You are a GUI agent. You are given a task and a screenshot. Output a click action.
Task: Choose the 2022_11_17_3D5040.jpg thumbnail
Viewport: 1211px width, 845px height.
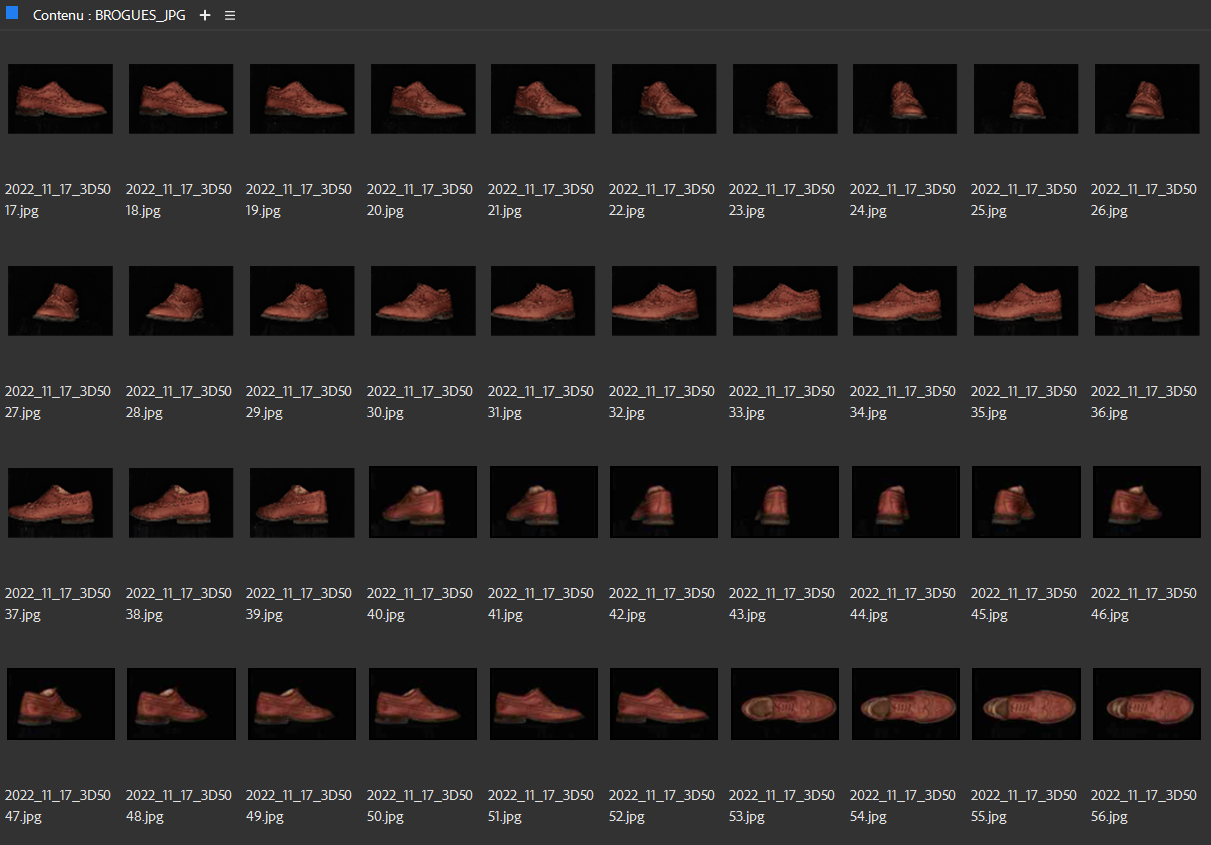coord(422,503)
